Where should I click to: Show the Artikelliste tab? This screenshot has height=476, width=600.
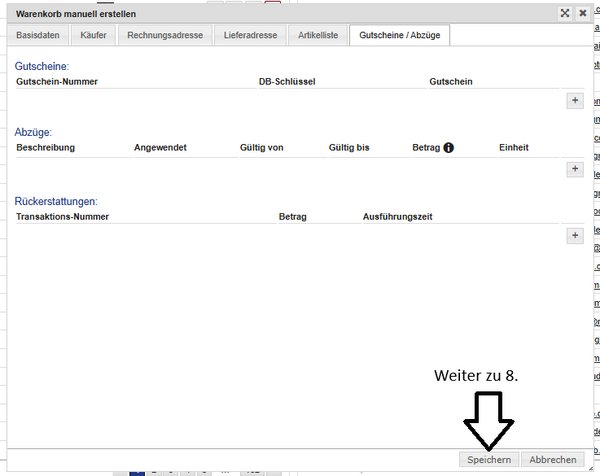click(318, 35)
